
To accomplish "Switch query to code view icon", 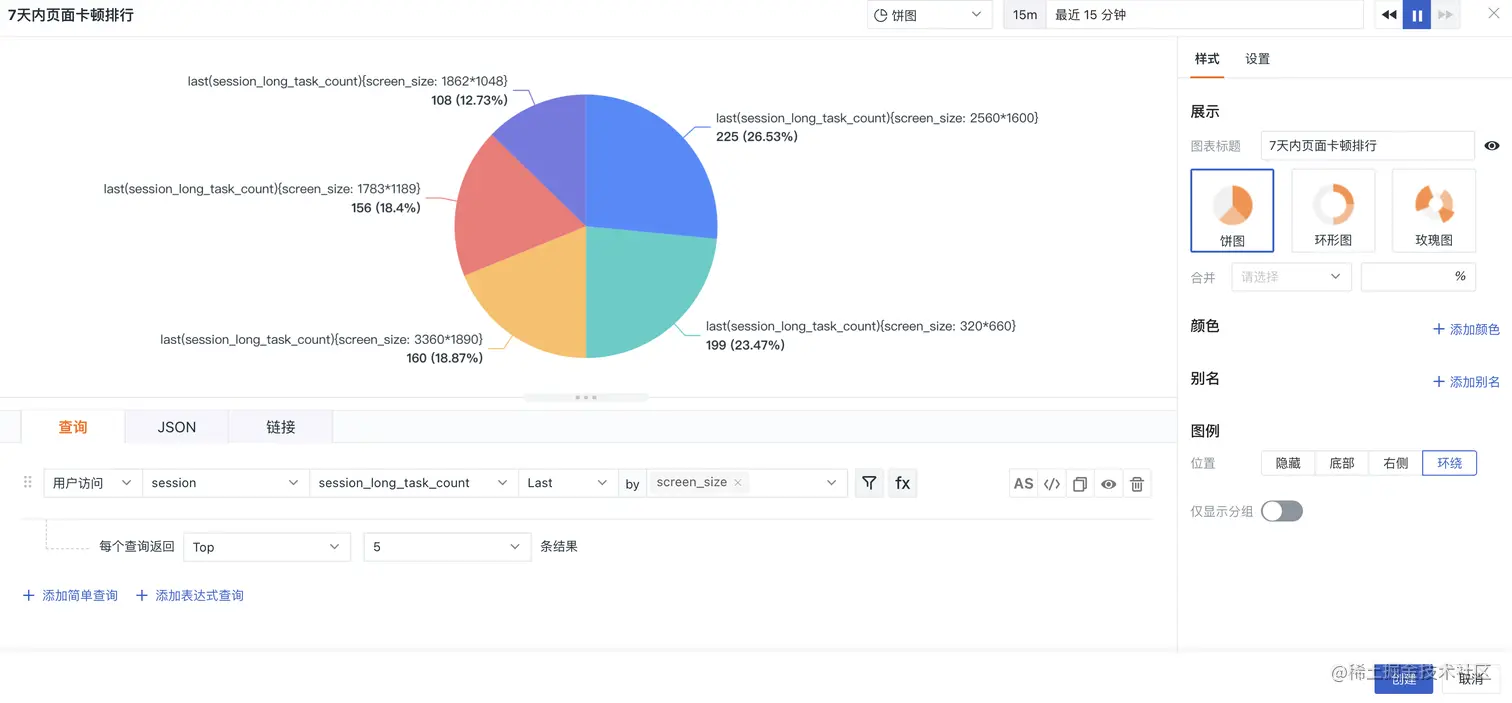I will click(1052, 484).
